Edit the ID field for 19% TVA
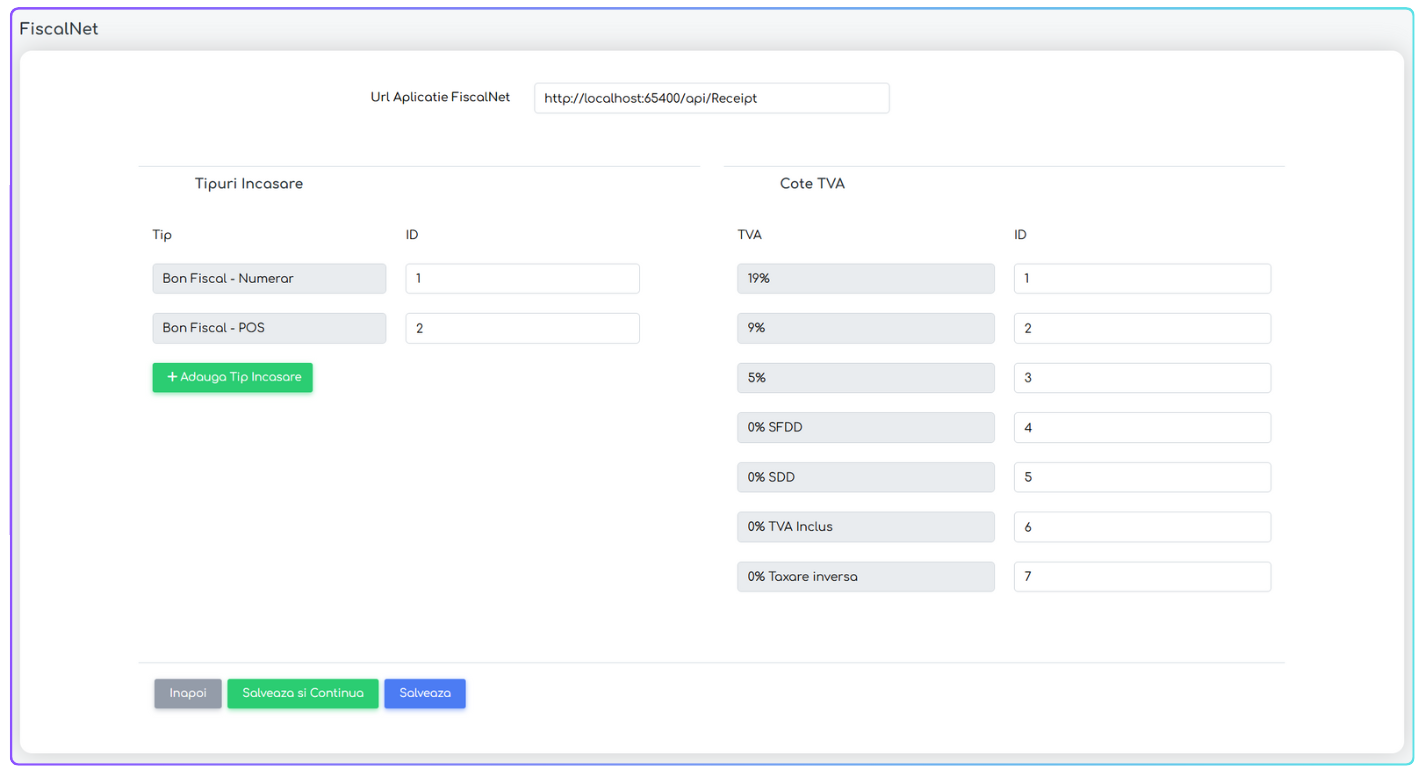The image size is (1422, 774). coord(1142,278)
